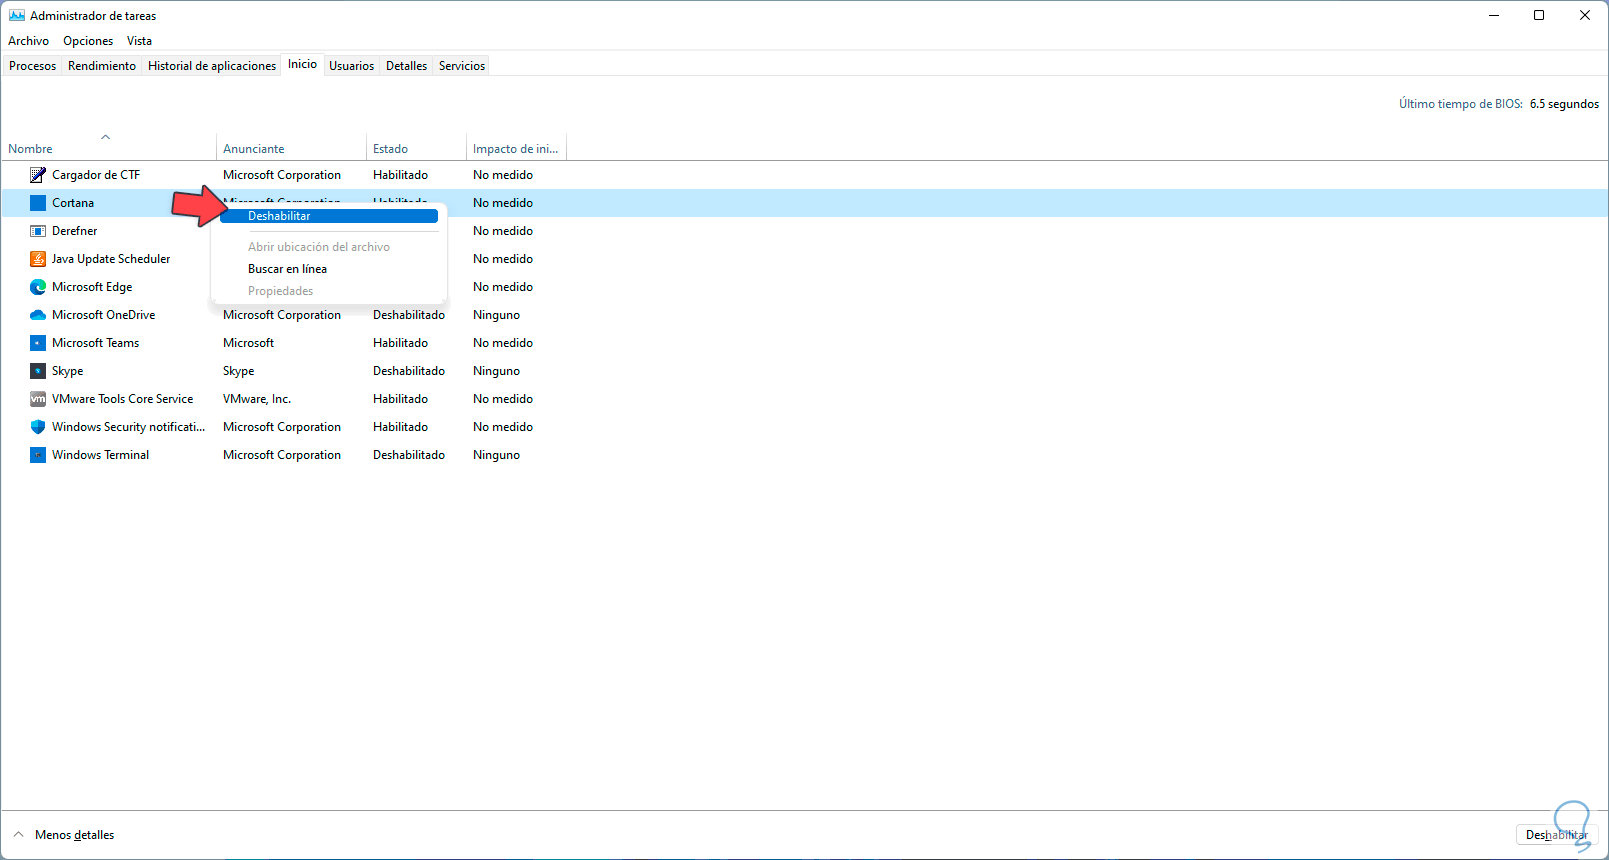Screen dimensions: 1609x860
Task: Click Ninguno impact in Windows Terminal row
Action: 496,455
